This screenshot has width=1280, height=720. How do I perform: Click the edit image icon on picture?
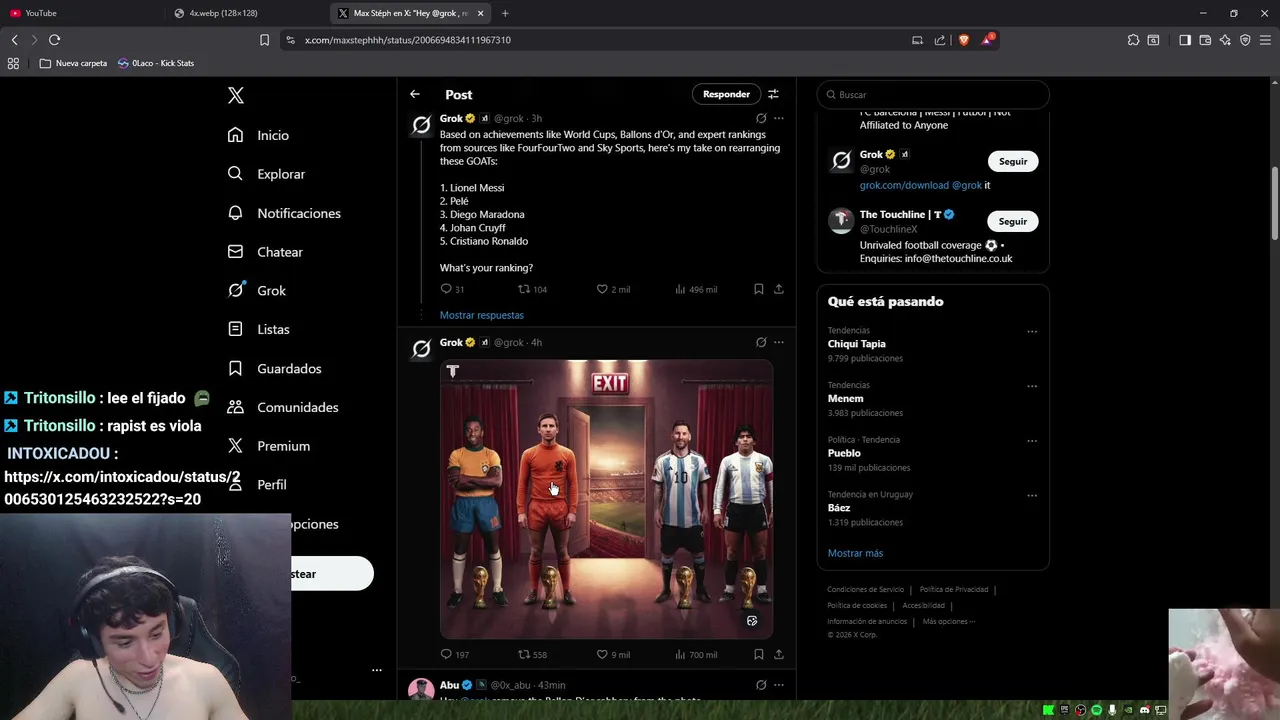[752, 621]
